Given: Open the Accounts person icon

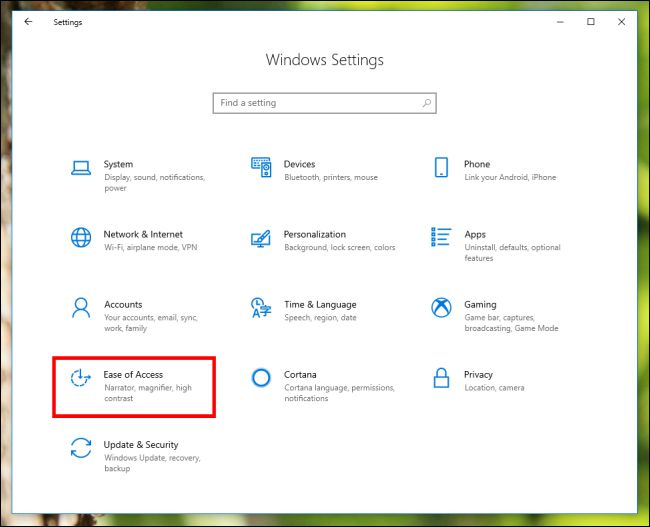Looking at the screenshot, I should (x=81, y=308).
